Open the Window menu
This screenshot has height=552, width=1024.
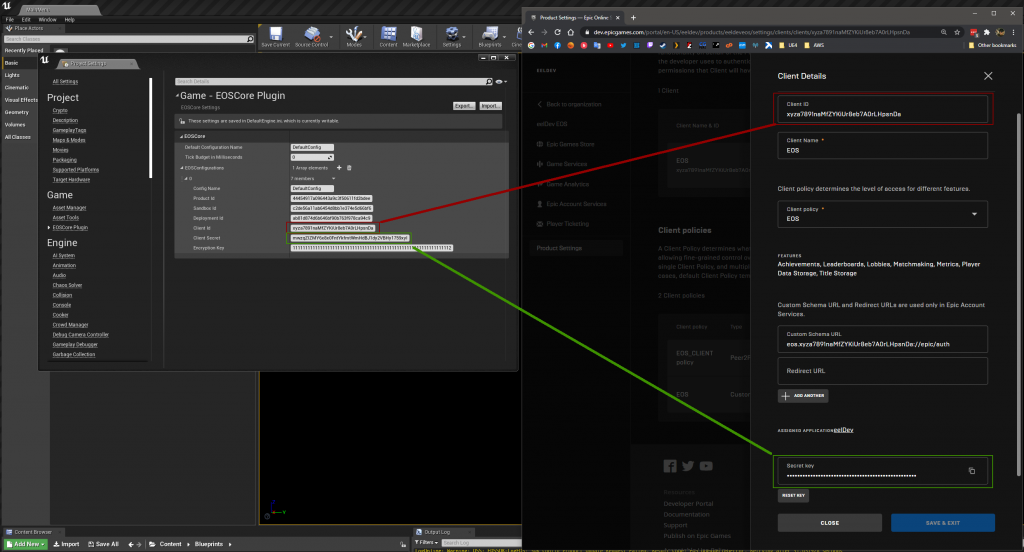(x=47, y=20)
